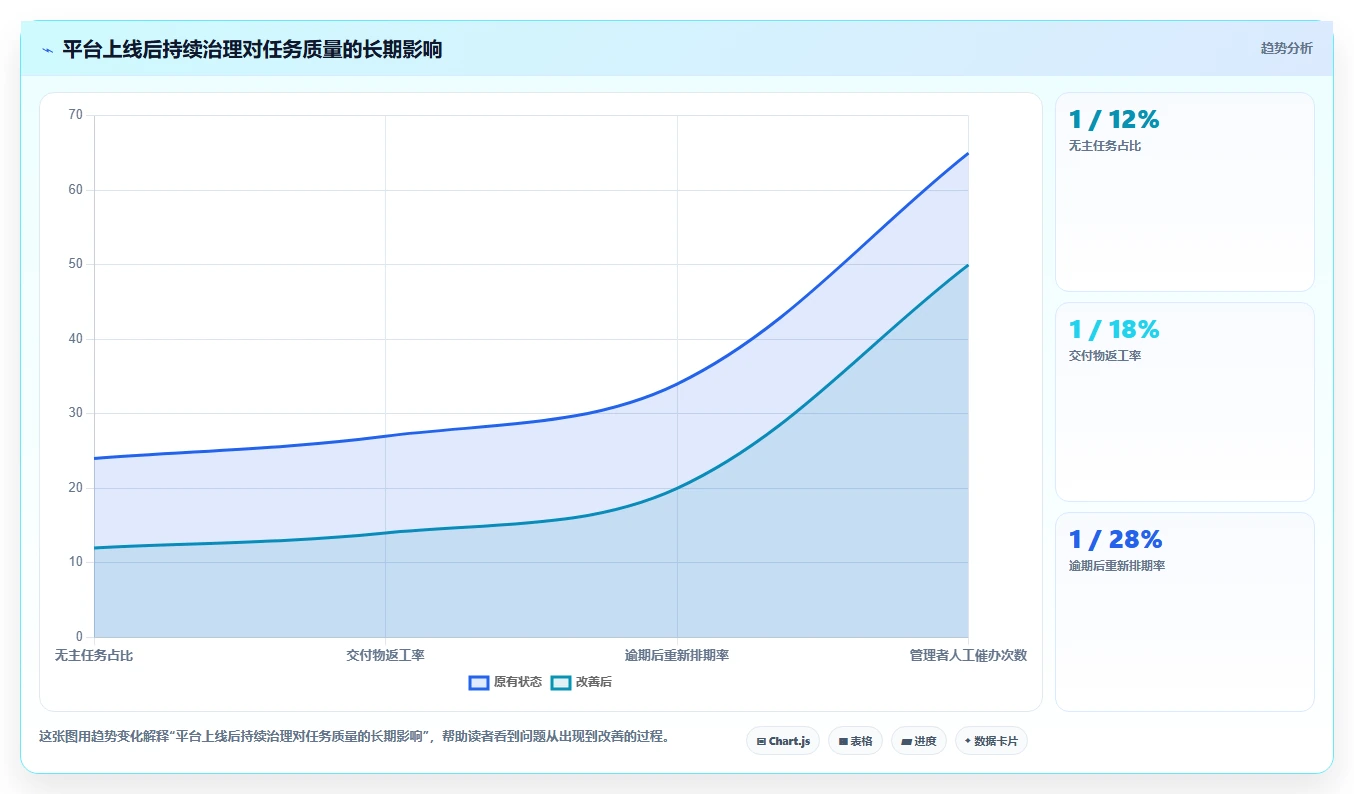Click the lightning icon beside the title
The width and height of the screenshot is (1354, 794).
(47, 50)
